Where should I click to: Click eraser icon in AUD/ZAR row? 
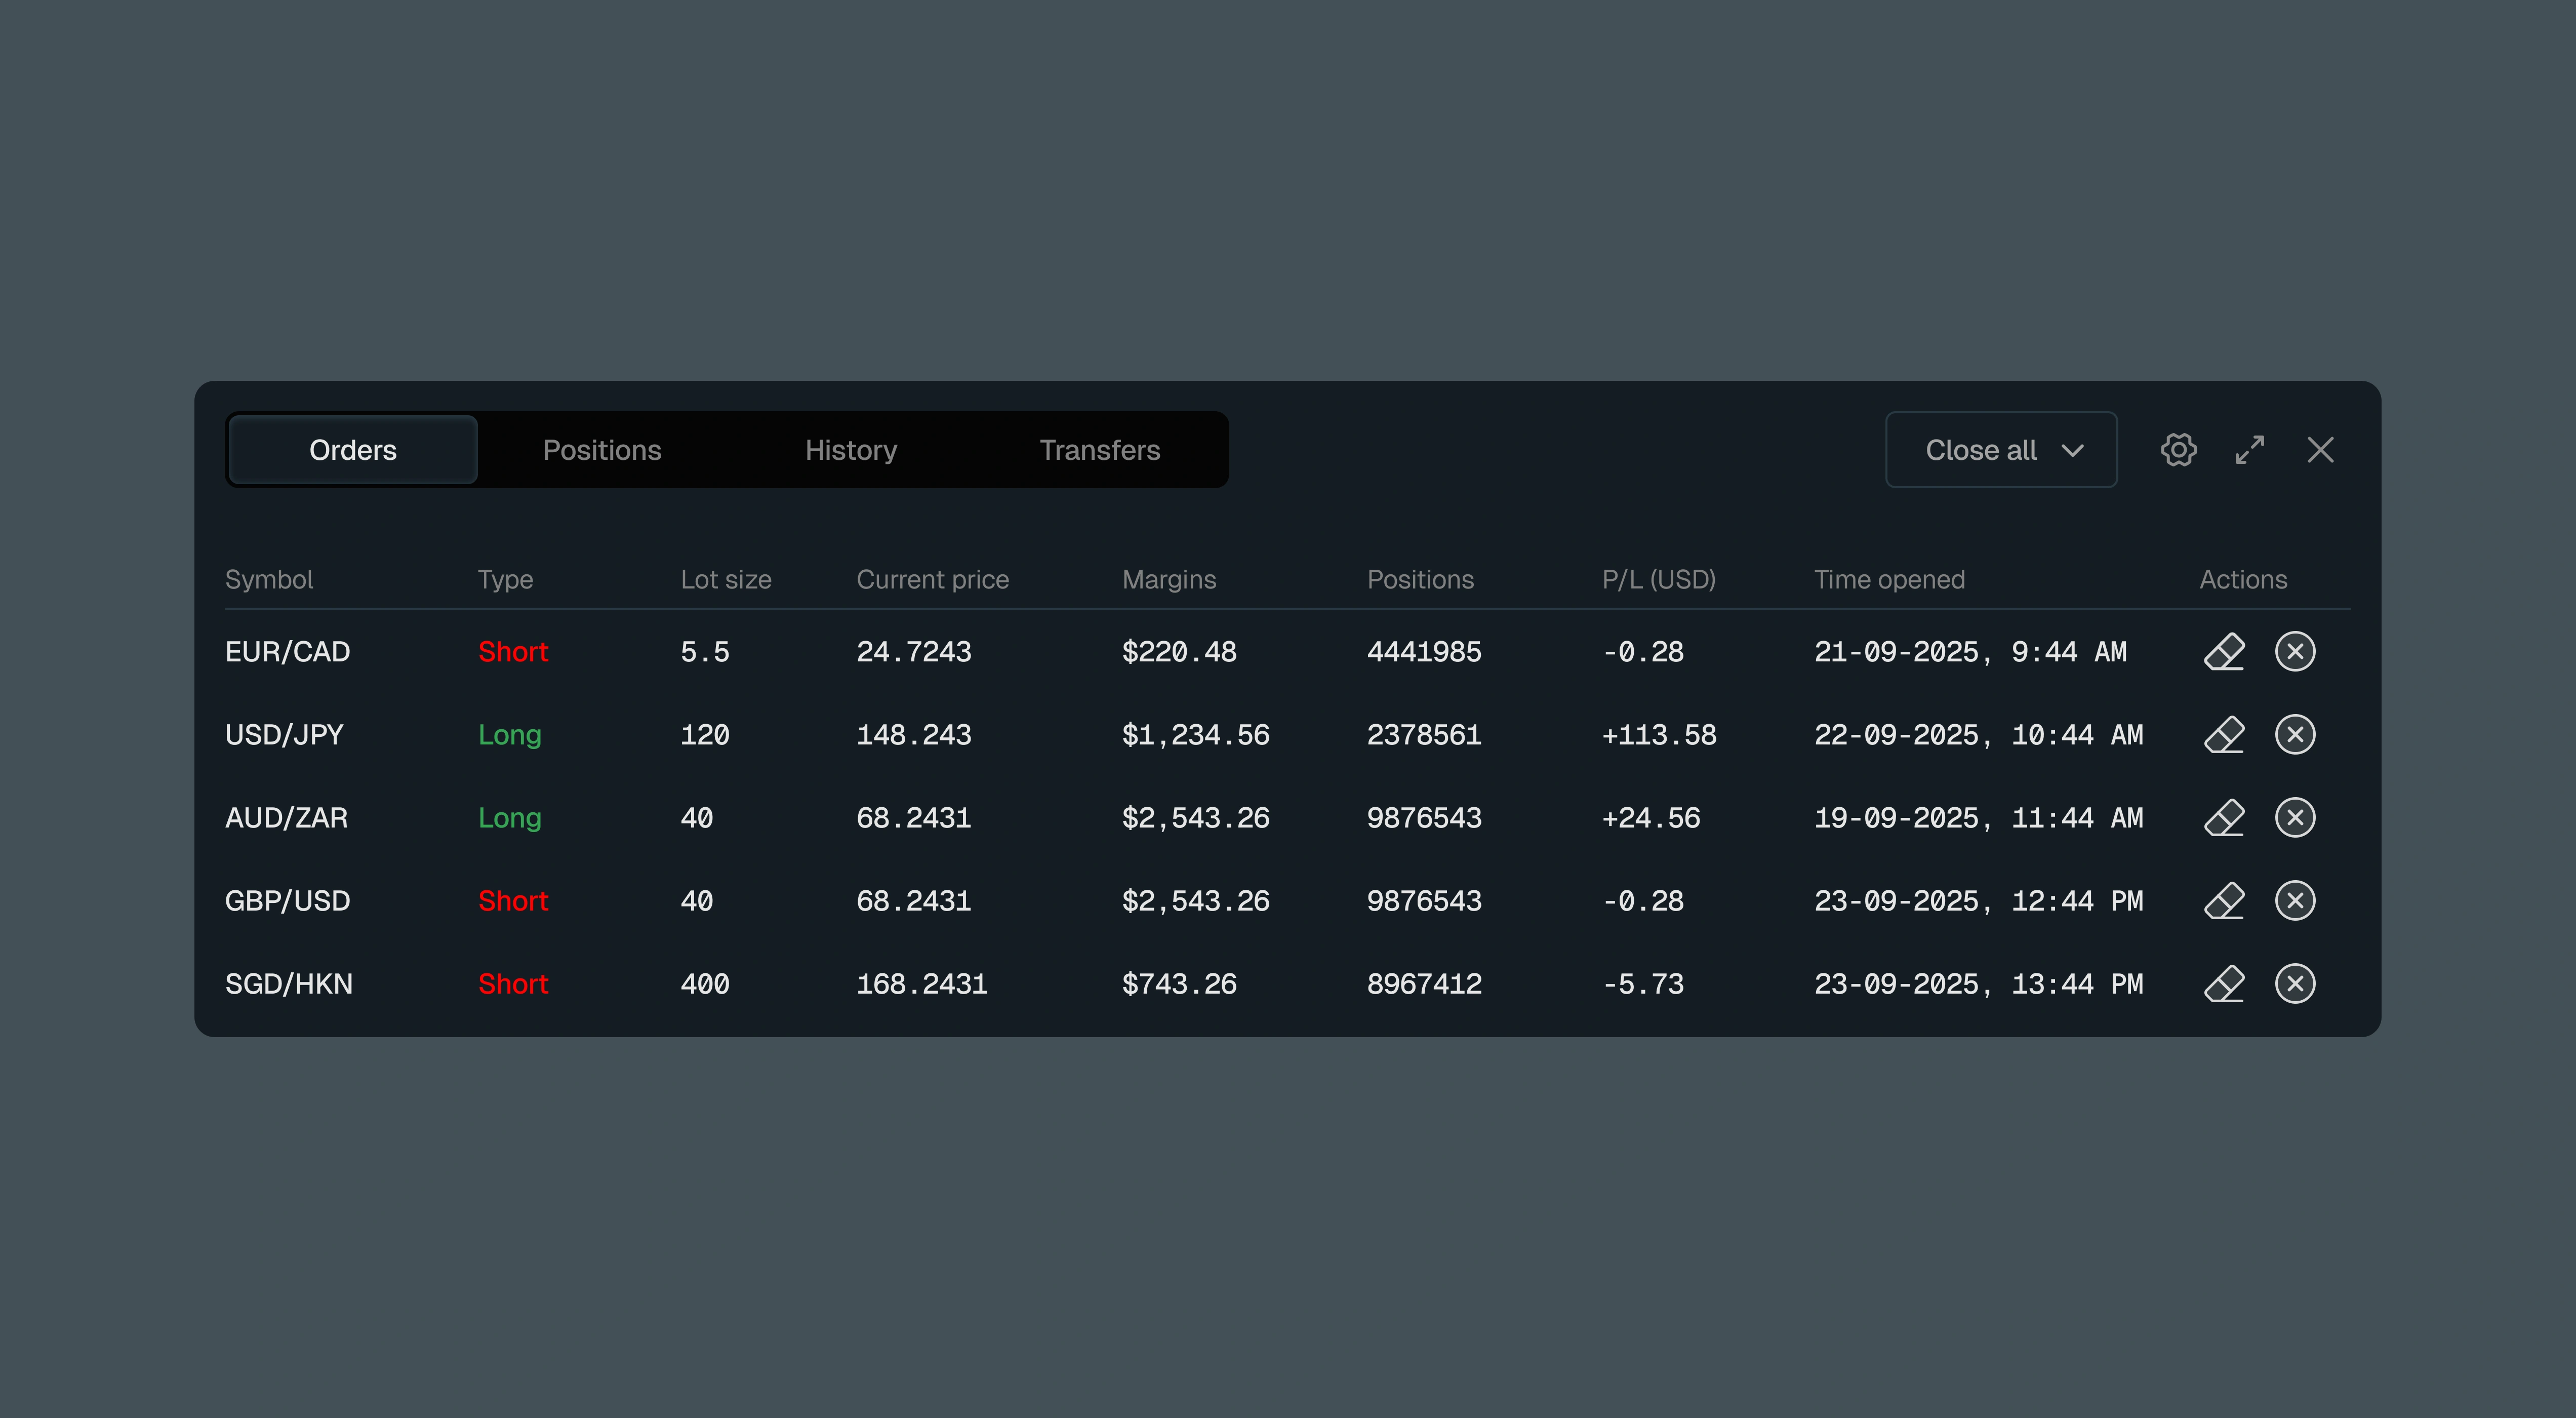tap(2224, 818)
